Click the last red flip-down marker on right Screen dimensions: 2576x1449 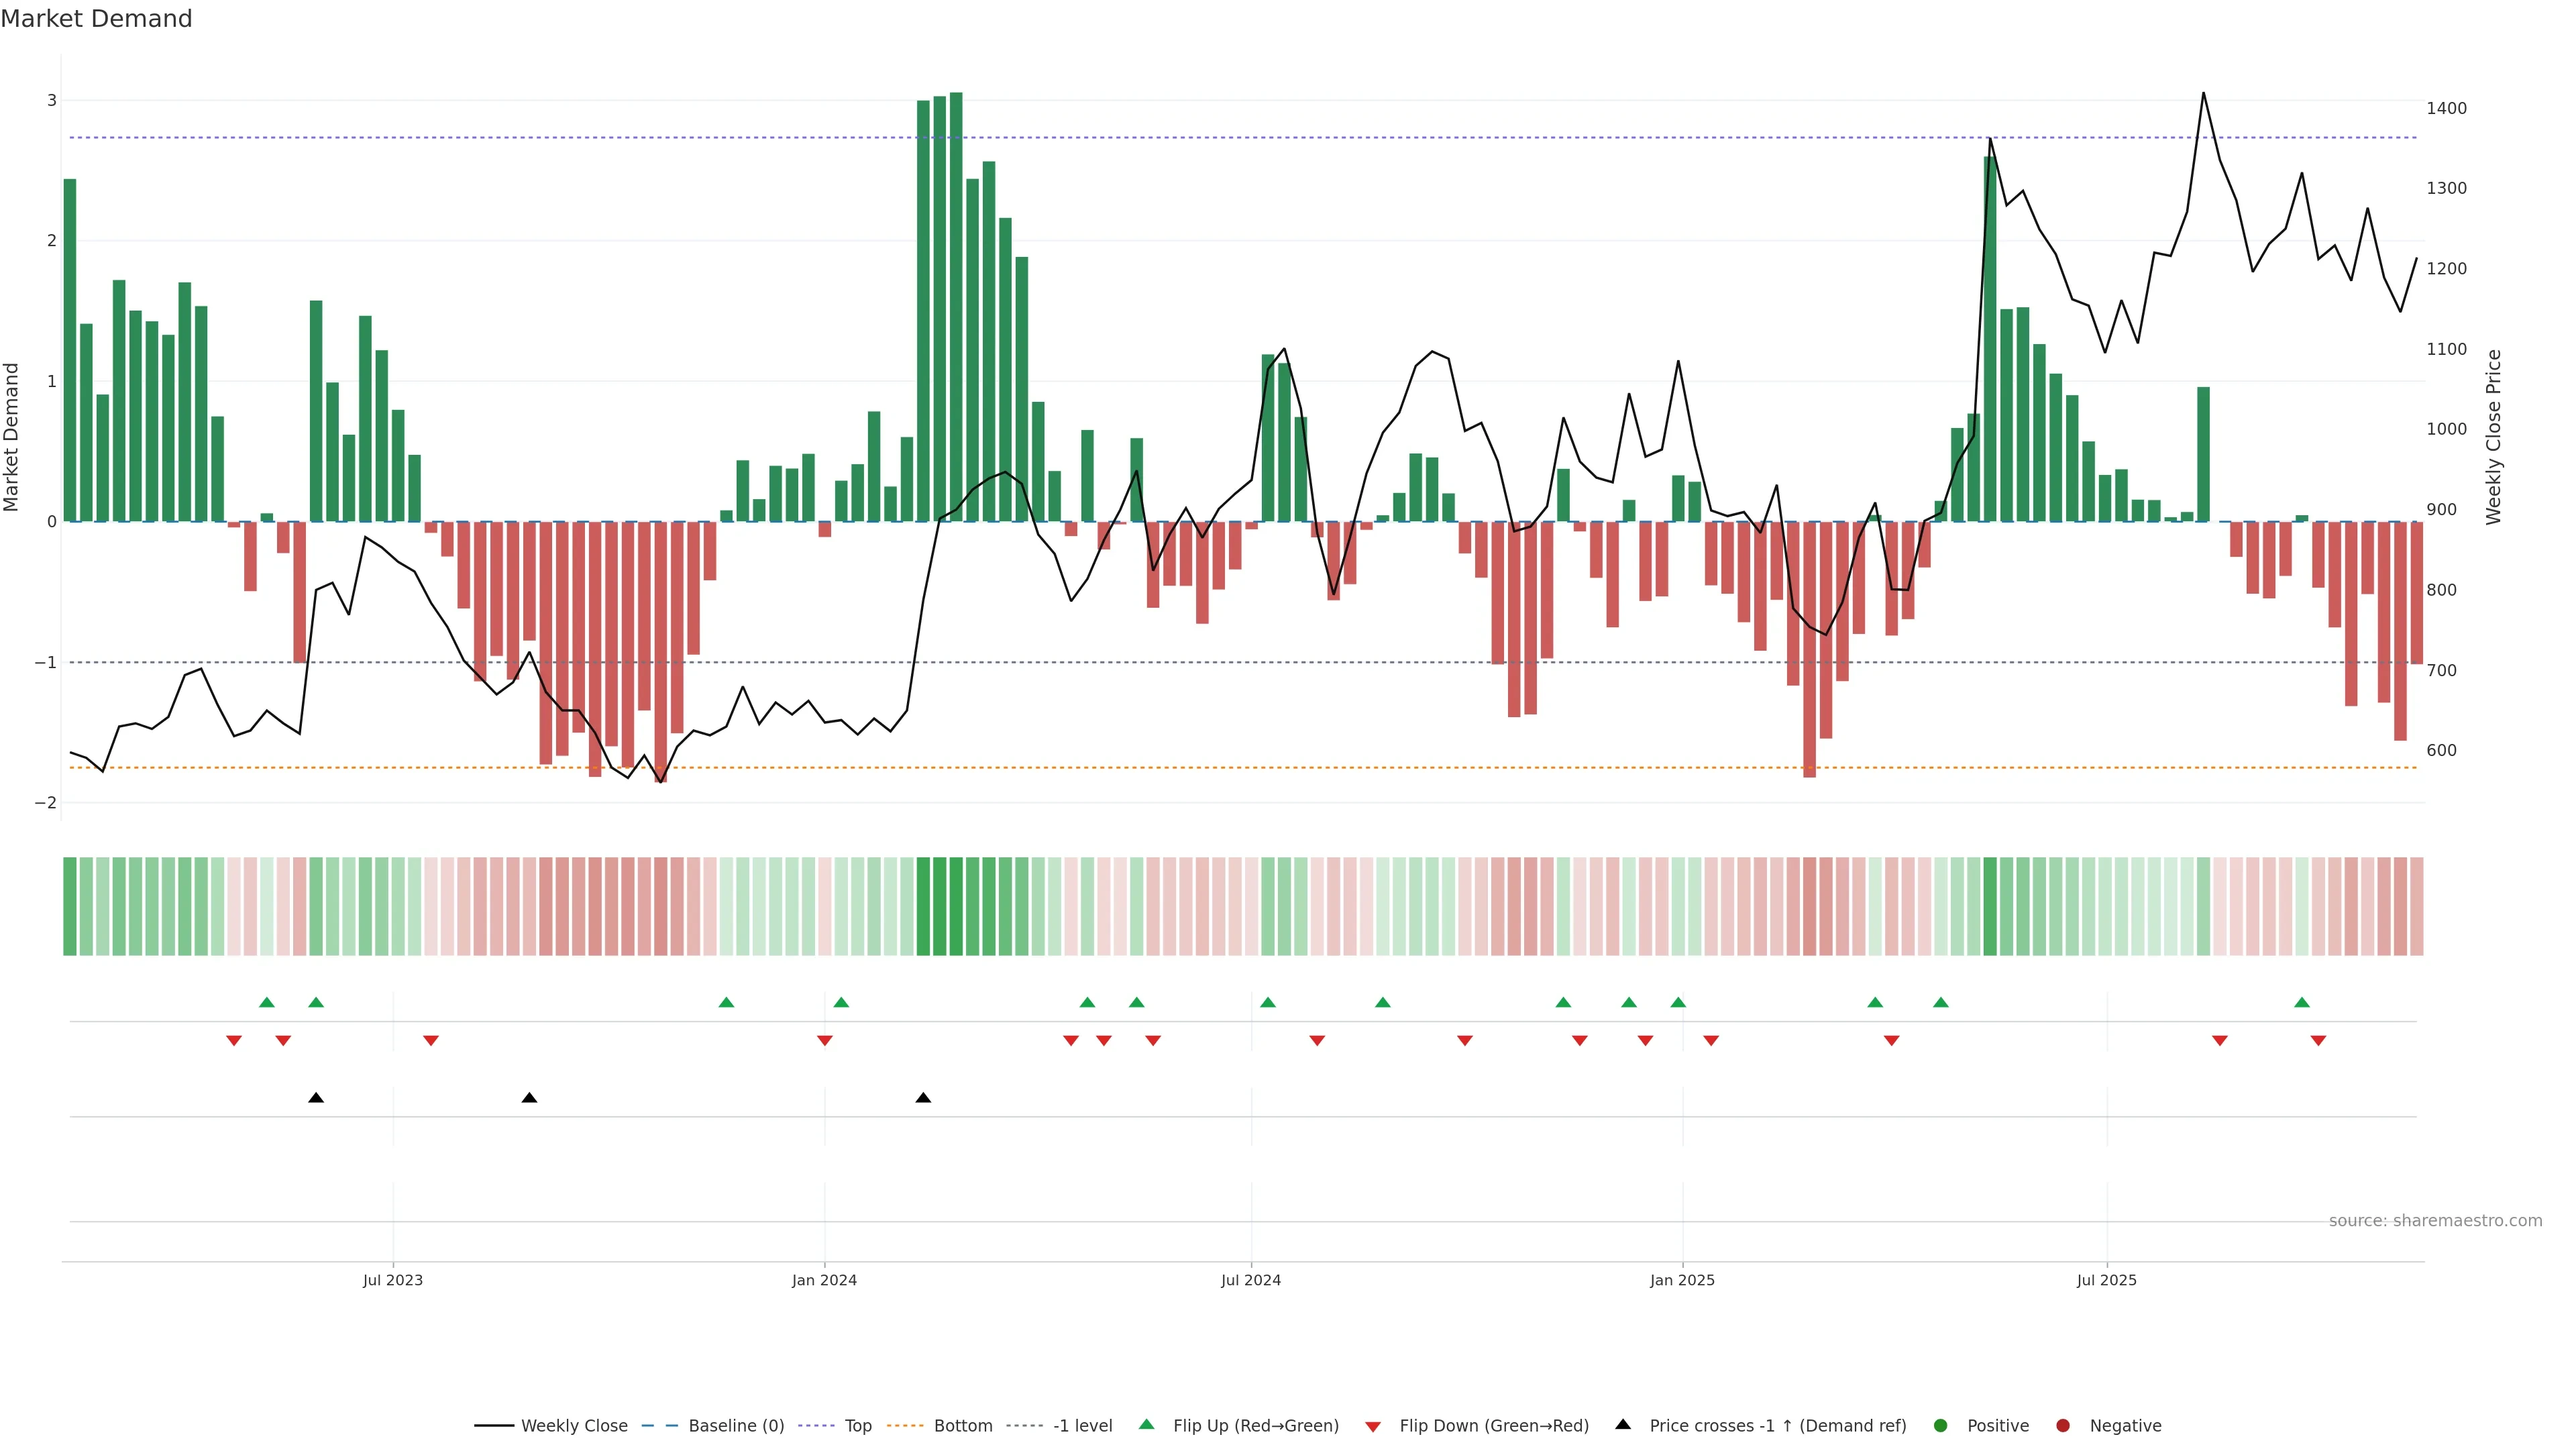(2318, 1041)
